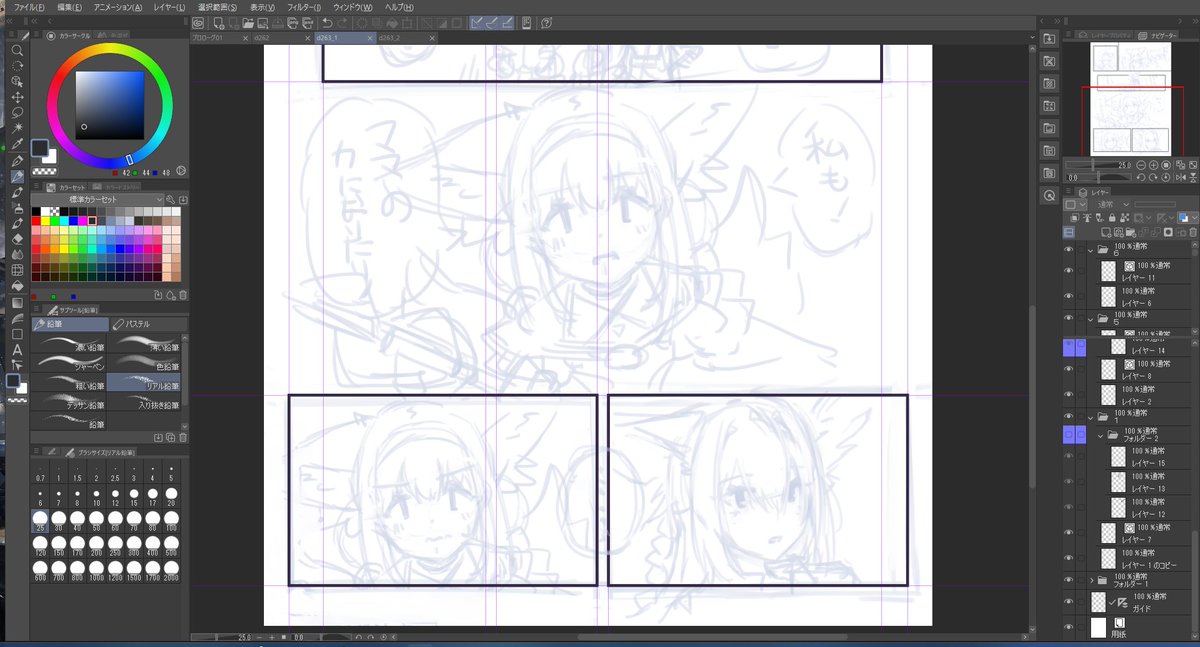The image size is (1200, 647).
Task: Open Clip Studio launcher icon
Action: [198, 23]
